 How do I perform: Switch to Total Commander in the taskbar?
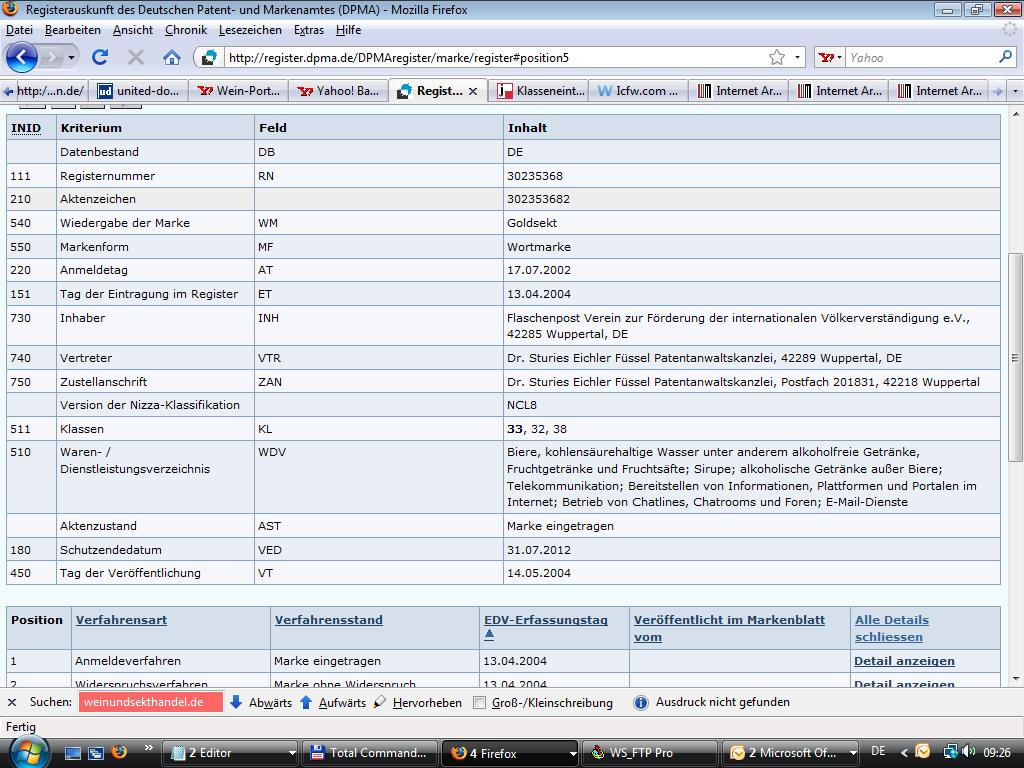pyautogui.click(x=369, y=753)
